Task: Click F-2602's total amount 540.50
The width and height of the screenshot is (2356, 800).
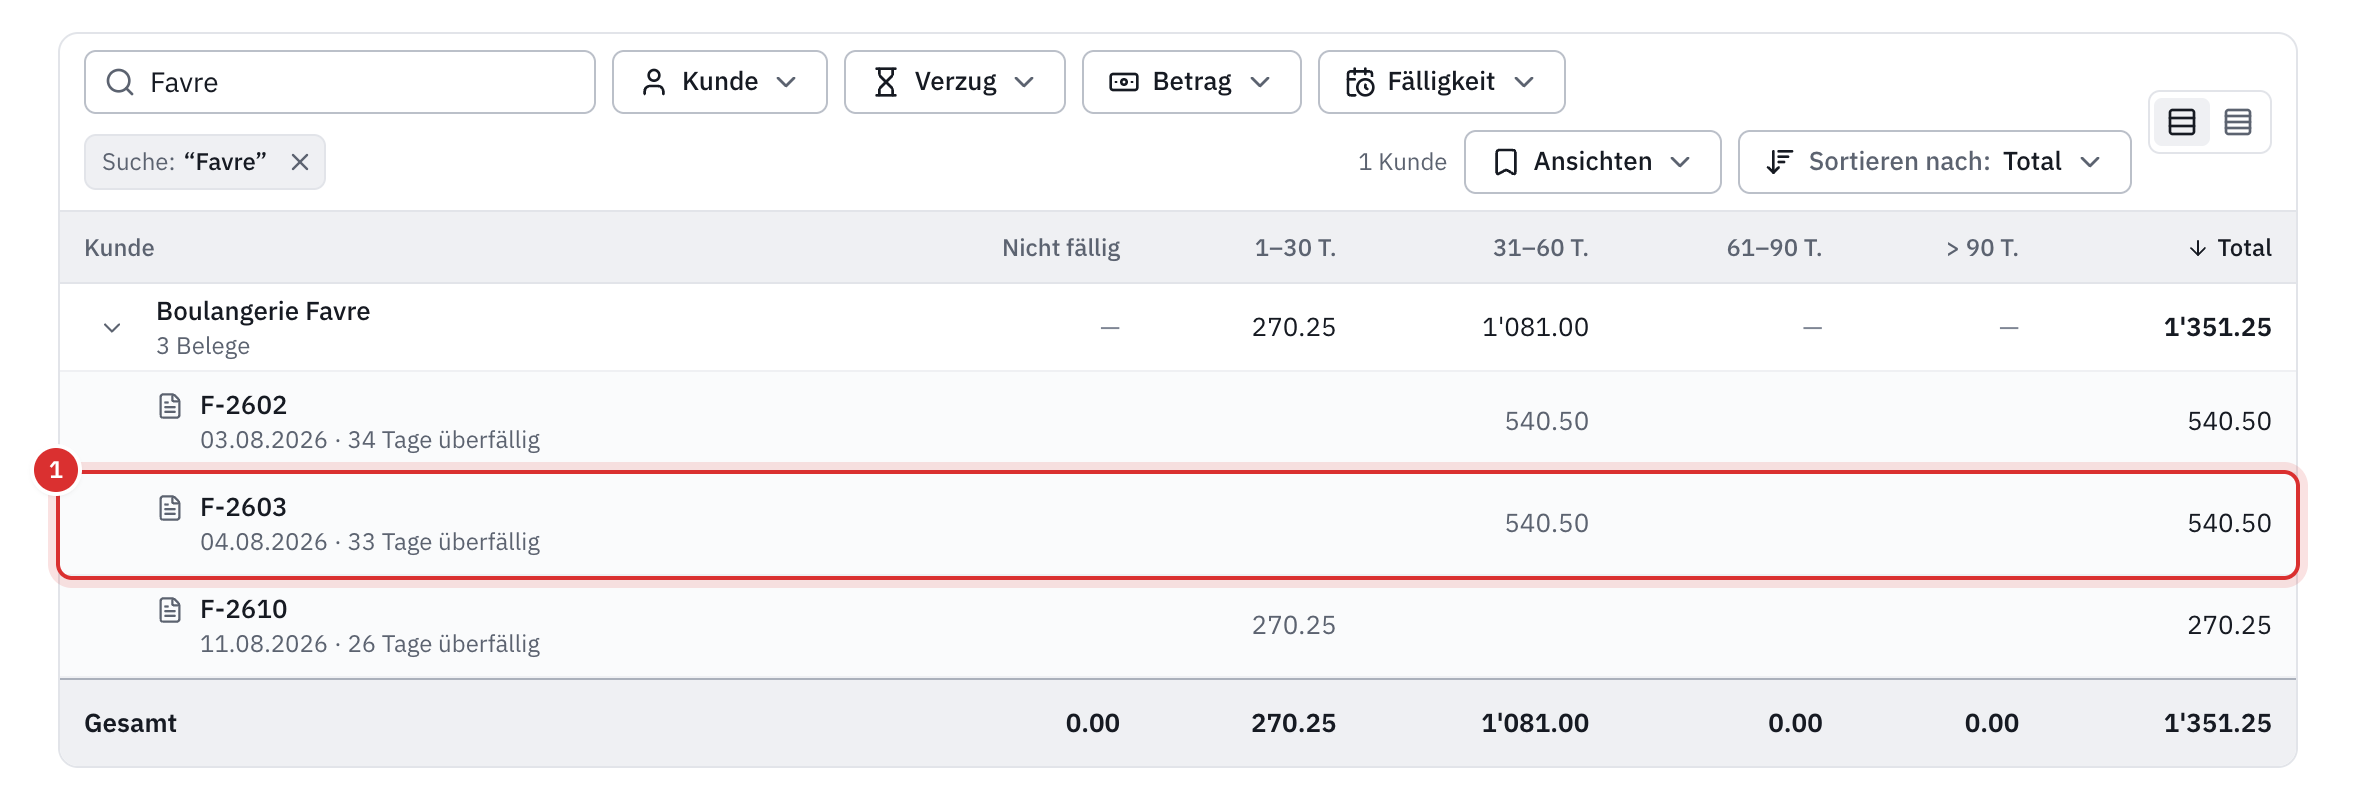Action: (2229, 421)
